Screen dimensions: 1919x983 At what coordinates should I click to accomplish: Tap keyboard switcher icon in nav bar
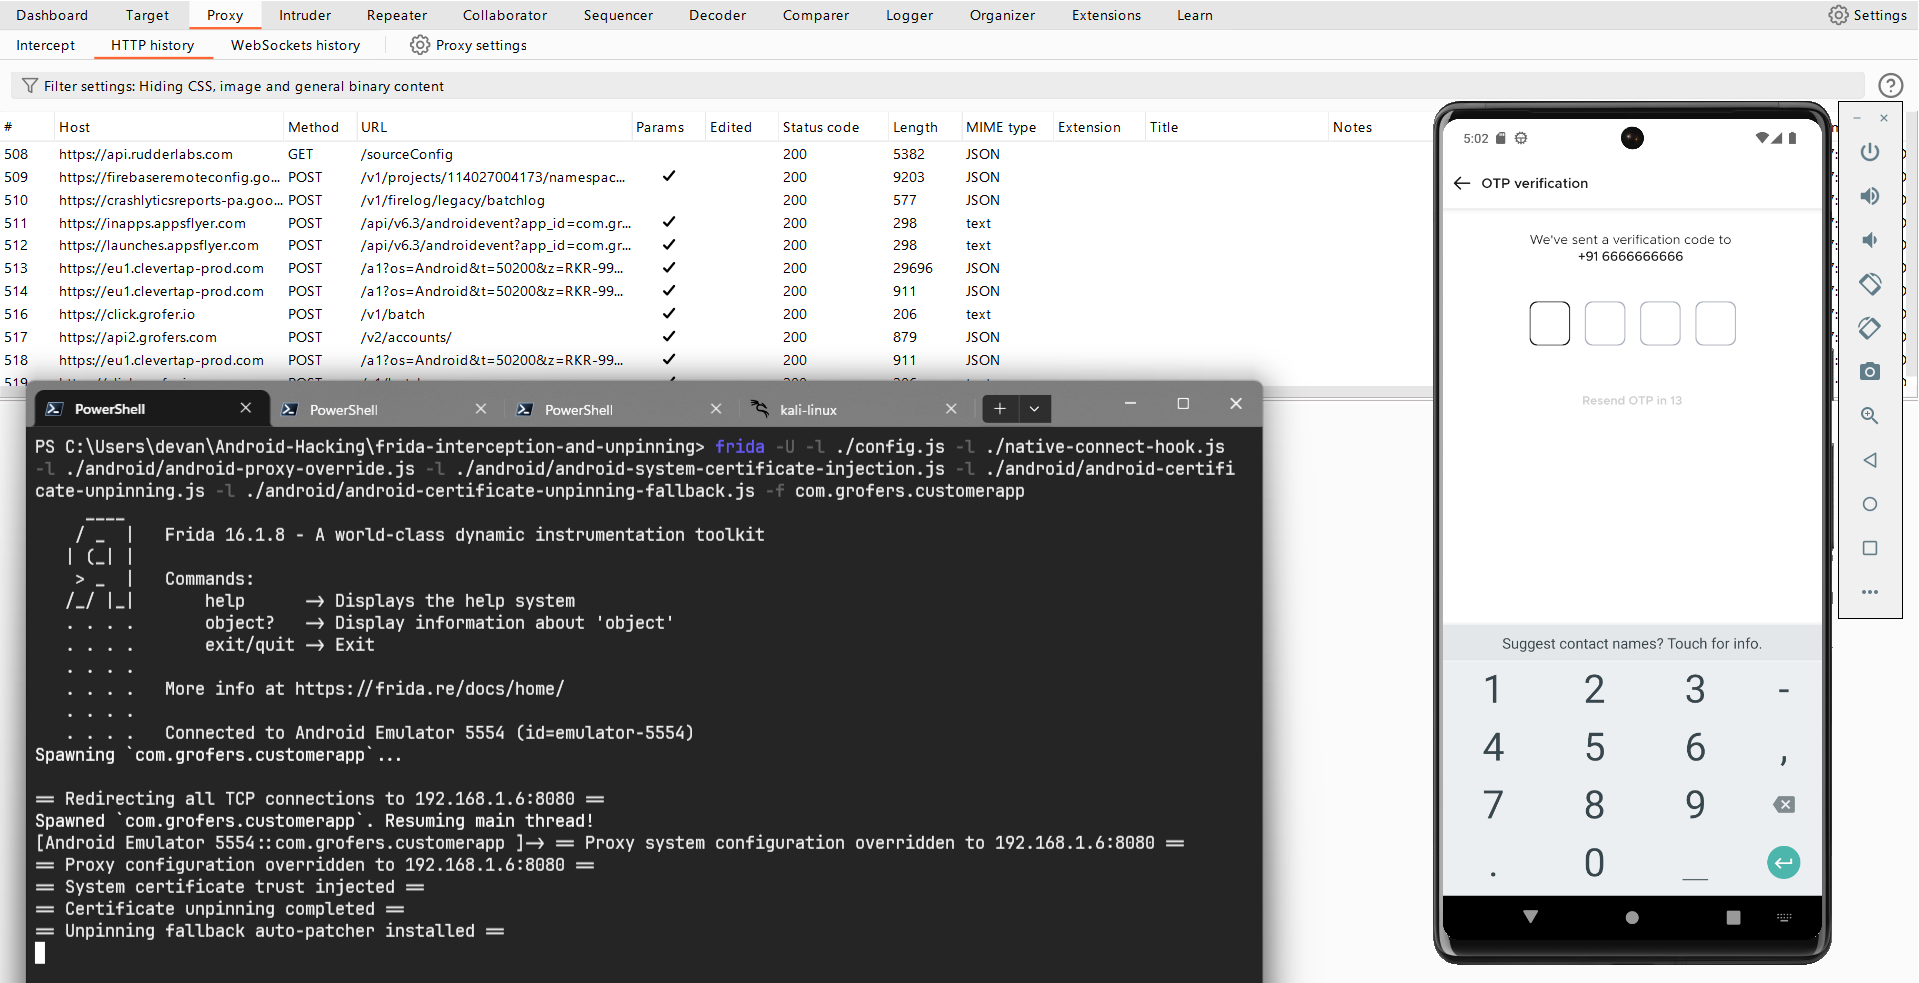pyautogui.click(x=1784, y=917)
